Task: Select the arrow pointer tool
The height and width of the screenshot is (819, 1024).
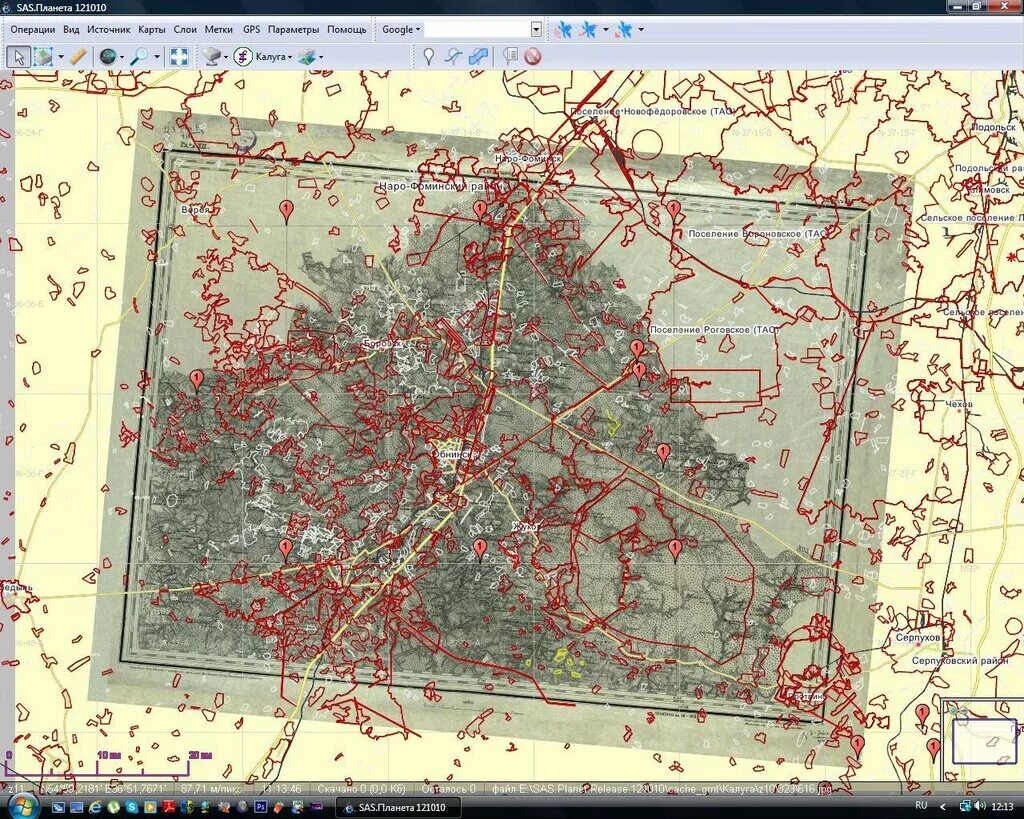Action: point(18,57)
